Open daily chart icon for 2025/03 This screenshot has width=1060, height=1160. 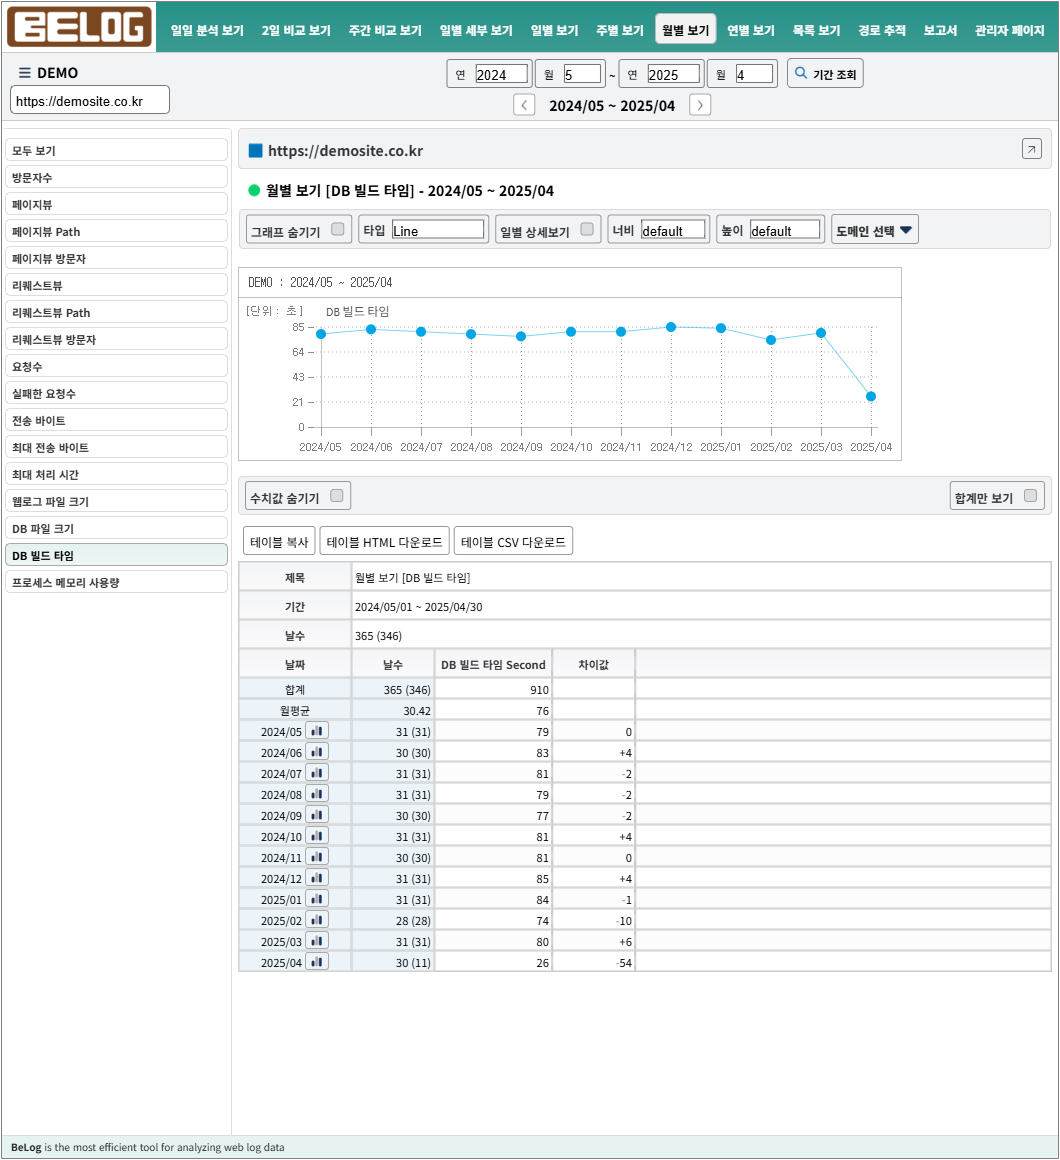pyautogui.click(x=317, y=941)
